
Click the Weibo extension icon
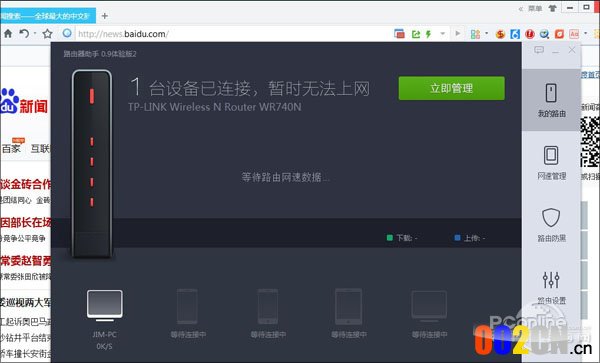pyautogui.click(x=500, y=34)
